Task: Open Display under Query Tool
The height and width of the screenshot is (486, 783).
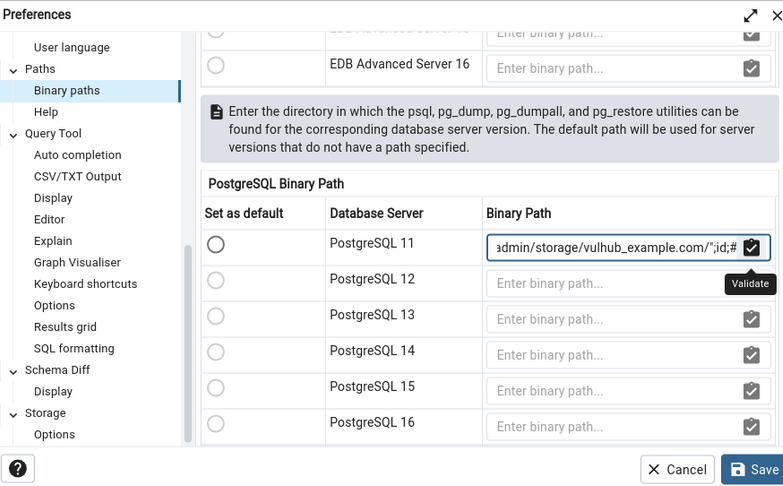Action: click(53, 198)
